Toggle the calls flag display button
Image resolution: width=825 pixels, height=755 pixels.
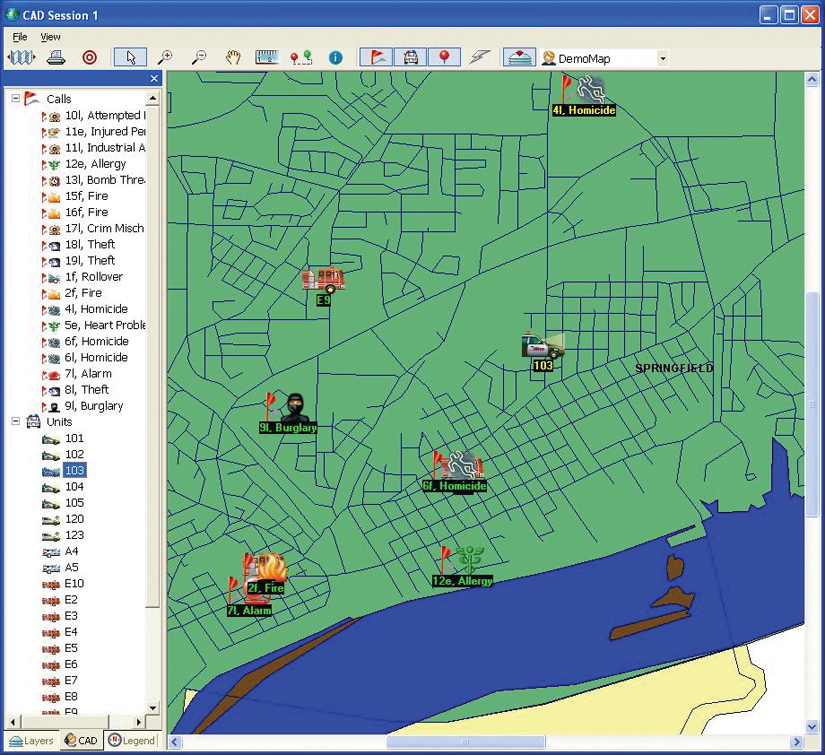coord(376,58)
